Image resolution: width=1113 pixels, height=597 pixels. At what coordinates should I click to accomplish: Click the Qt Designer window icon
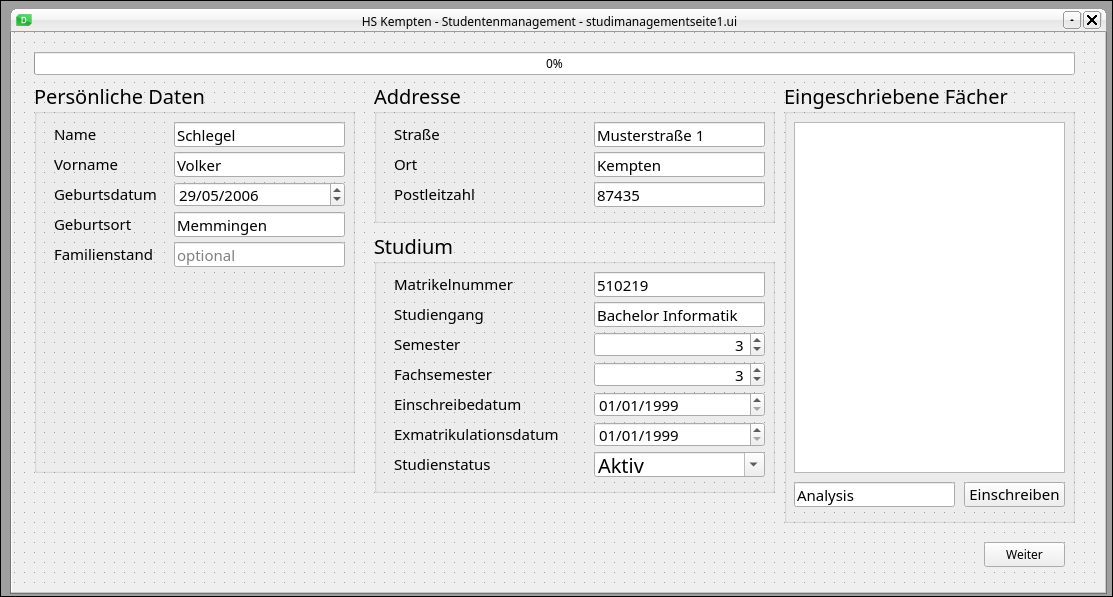pos(24,20)
